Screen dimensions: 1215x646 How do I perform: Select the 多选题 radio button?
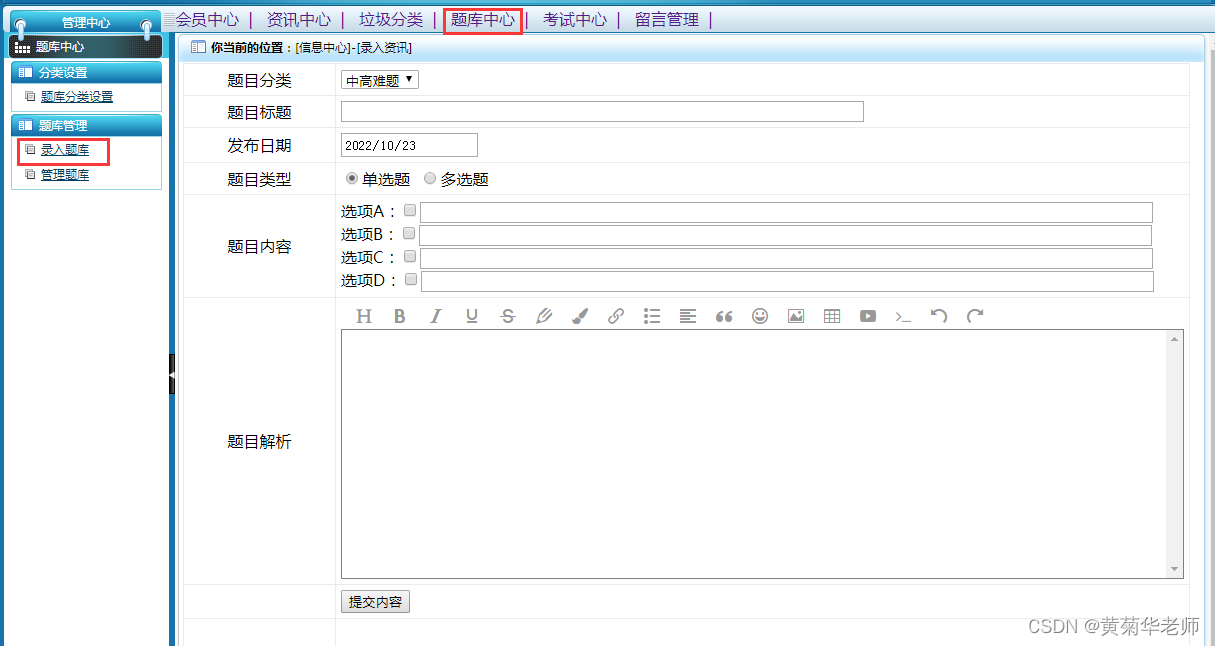click(429, 178)
